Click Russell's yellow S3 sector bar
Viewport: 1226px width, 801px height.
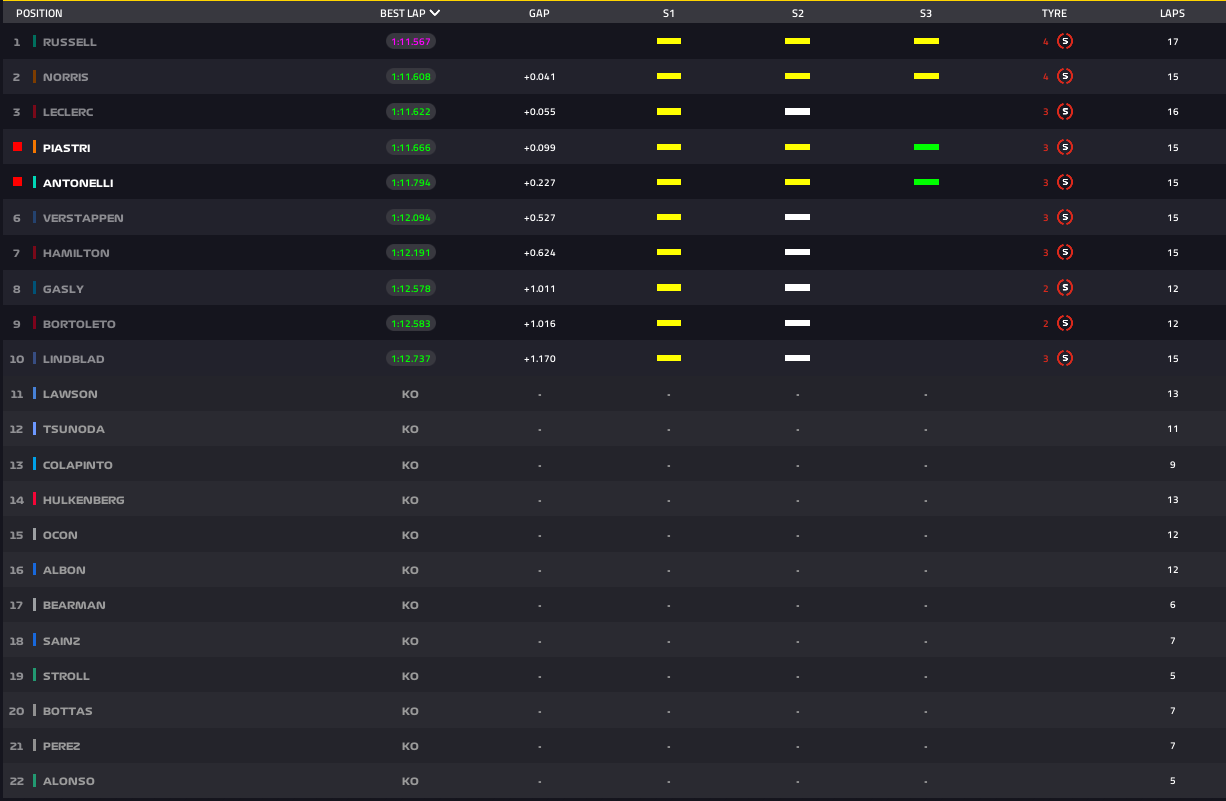point(926,42)
